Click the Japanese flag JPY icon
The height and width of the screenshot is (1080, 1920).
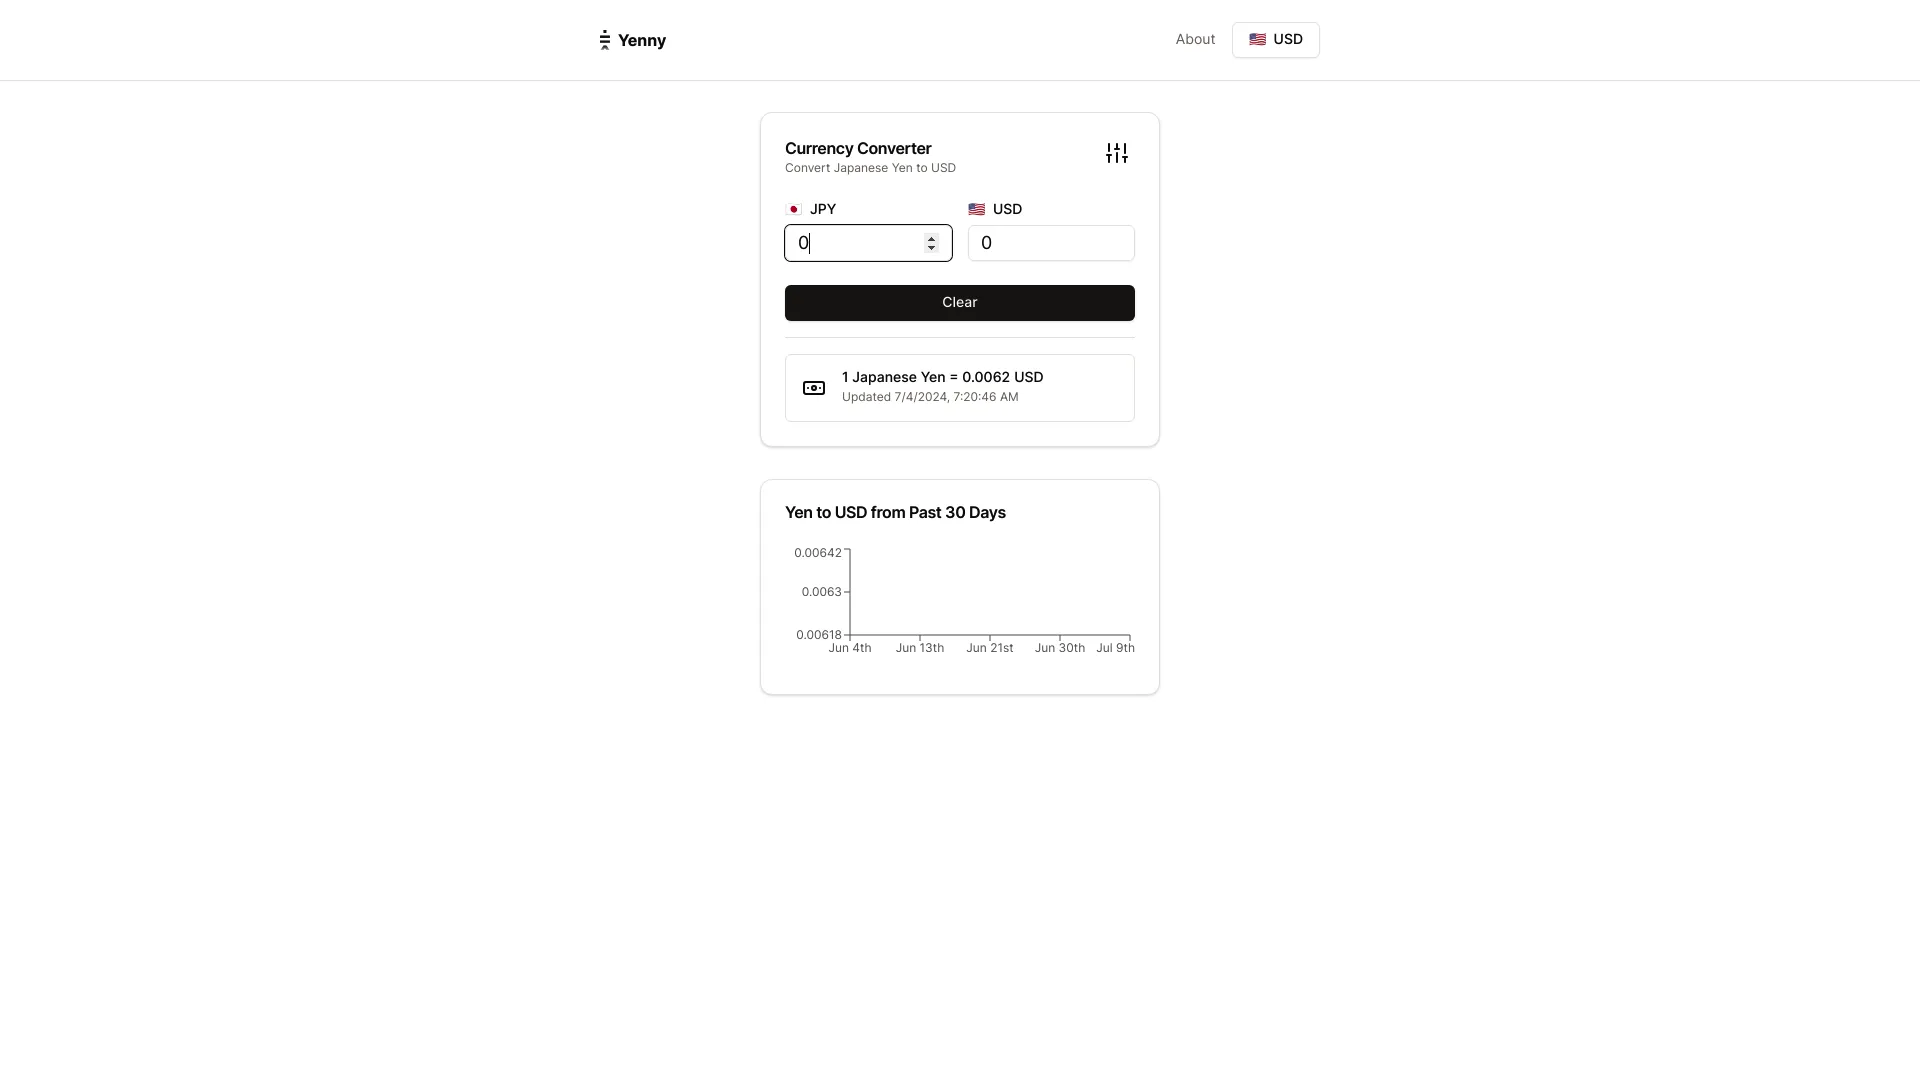(793, 208)
